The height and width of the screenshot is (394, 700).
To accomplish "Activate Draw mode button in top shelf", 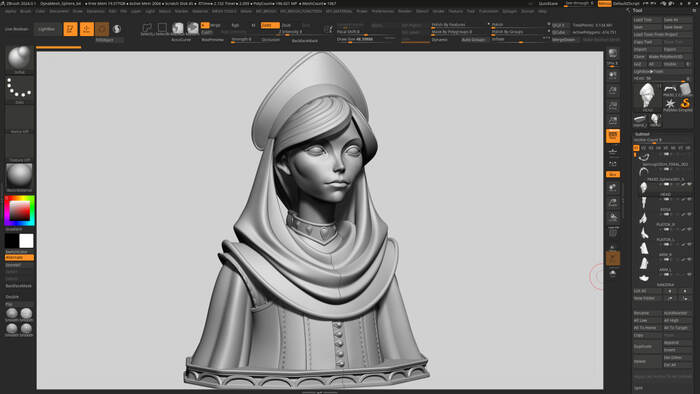I will coord(87,29).
